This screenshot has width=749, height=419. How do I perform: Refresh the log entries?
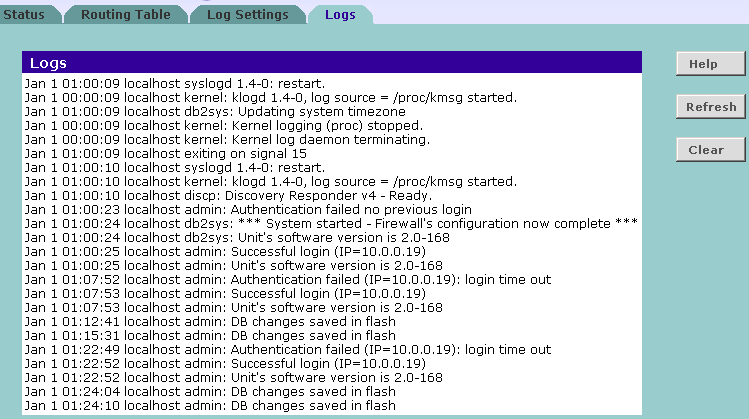point(711,107)
